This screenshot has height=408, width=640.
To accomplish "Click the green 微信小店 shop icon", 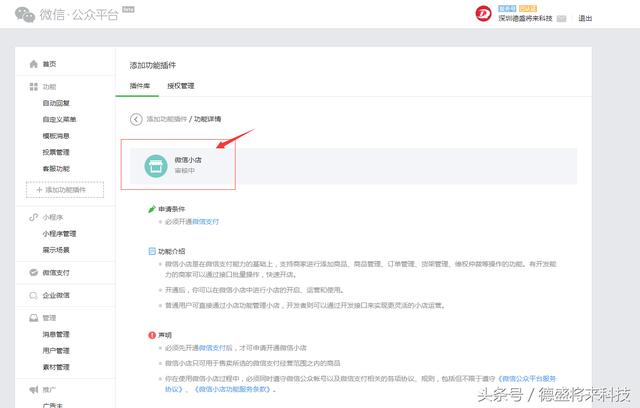I will pyautogui.click(x=154, y=166).
